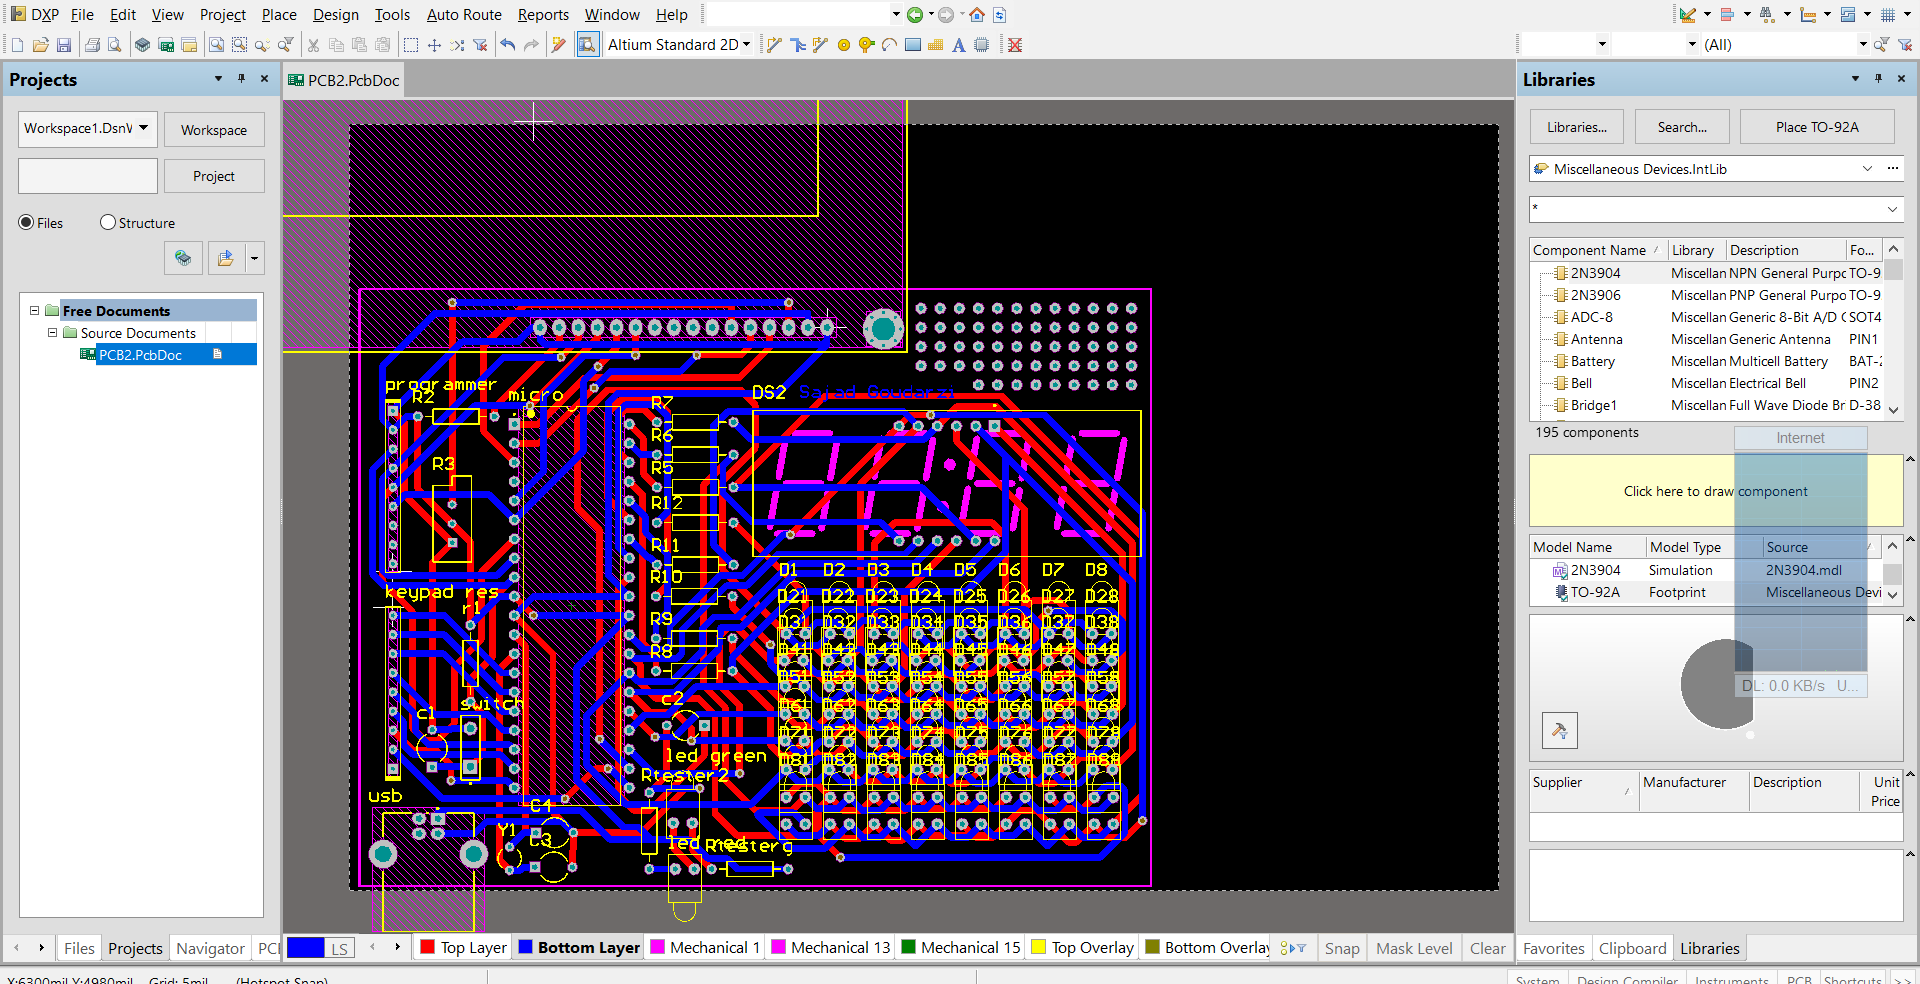Toggle the LS layer set button
This screenshot has height=984, width=1920.
(x=340, y=948)
